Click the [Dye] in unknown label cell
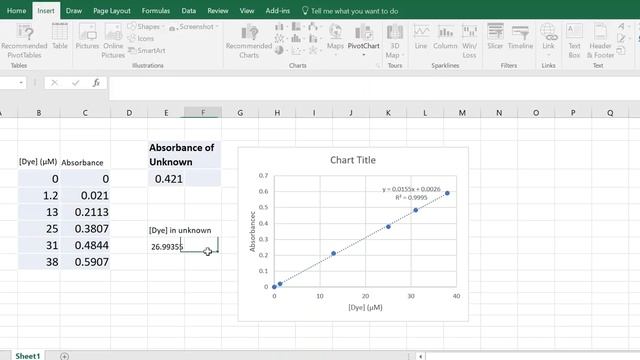Viewport: 640px width, 360px height. coord(180,230)
